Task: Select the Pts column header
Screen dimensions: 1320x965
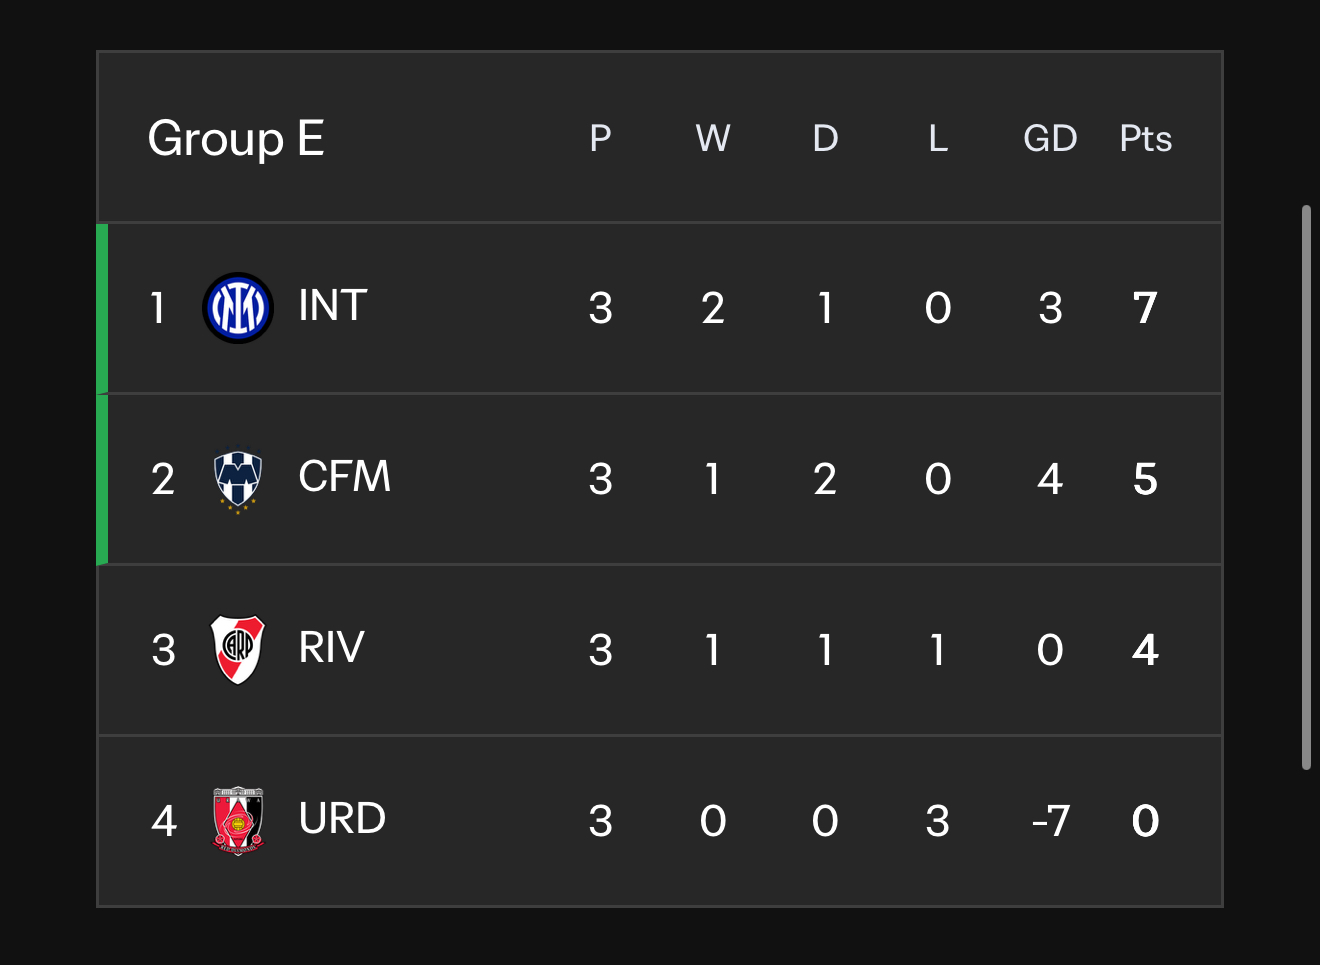Action: coord(1145,139)
